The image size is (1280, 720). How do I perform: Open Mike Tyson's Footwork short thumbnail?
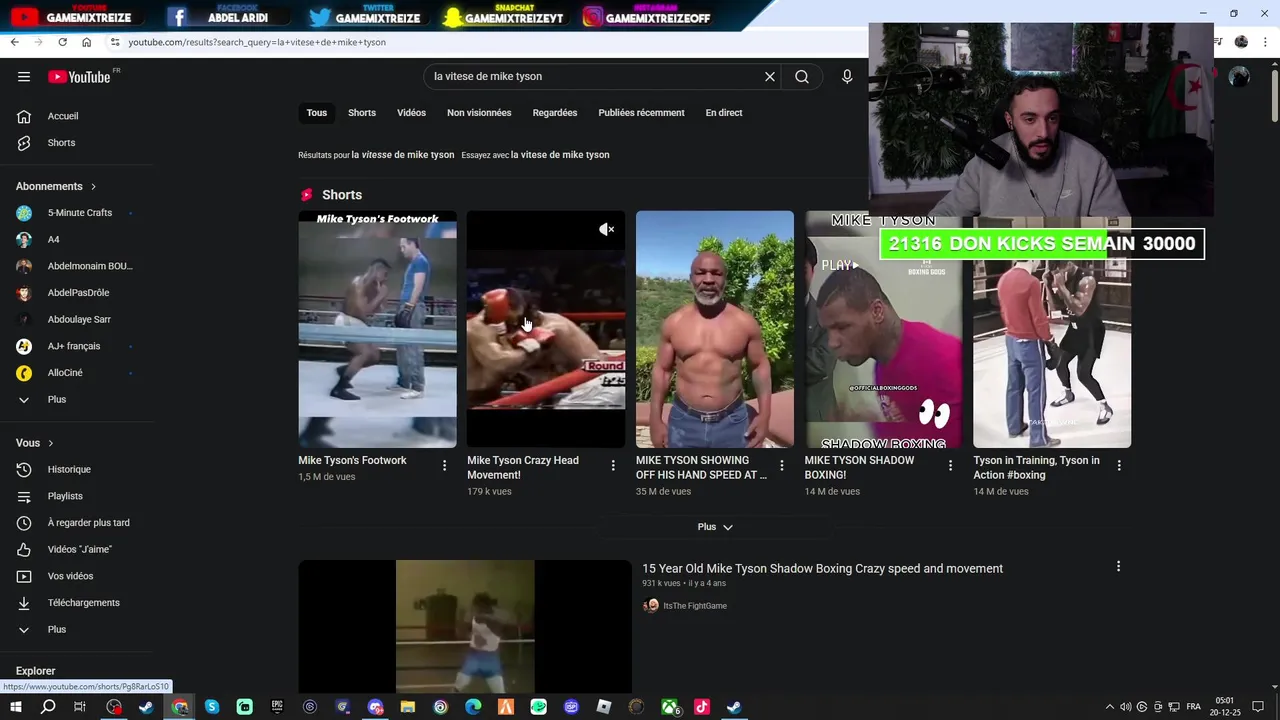coord(377,329)
